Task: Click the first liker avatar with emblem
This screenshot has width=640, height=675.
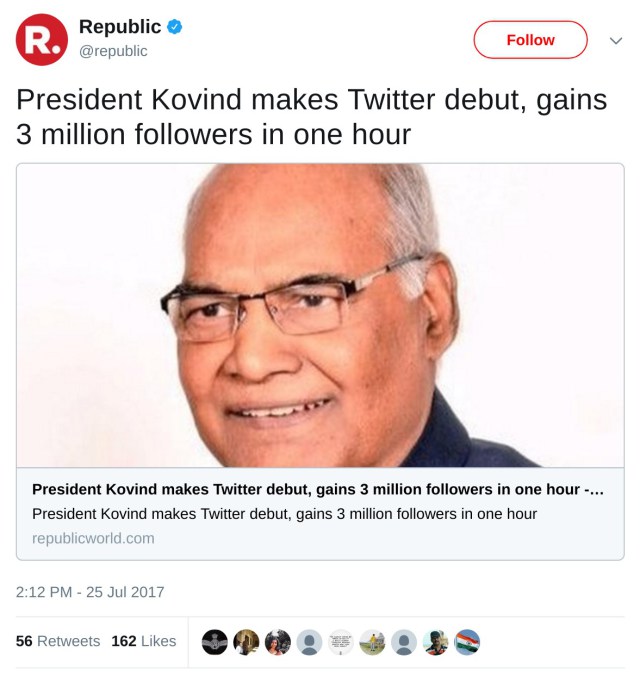Action: click(x=215, y=642)
